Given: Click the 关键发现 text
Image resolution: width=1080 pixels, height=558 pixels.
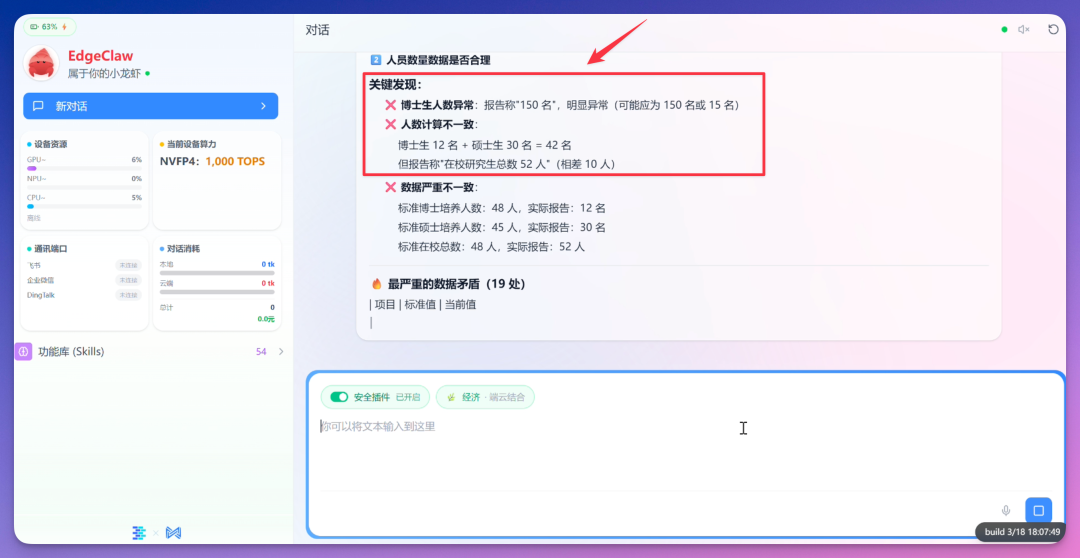Looking at the screenshot, I should (395, 85).
